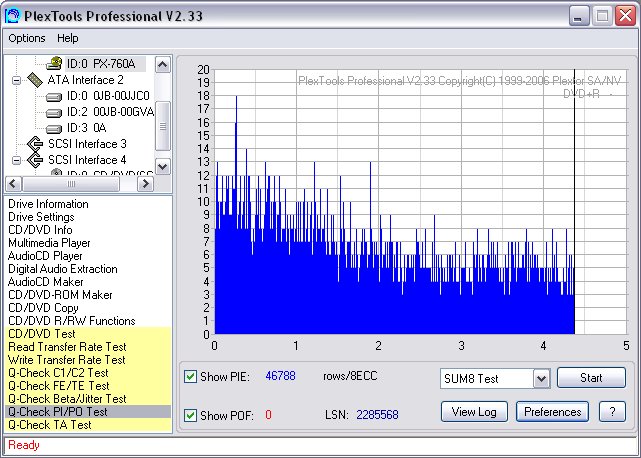Click the LSN value 2285568
The width and height of the screenshot is (641, 458).
[377, 415]
